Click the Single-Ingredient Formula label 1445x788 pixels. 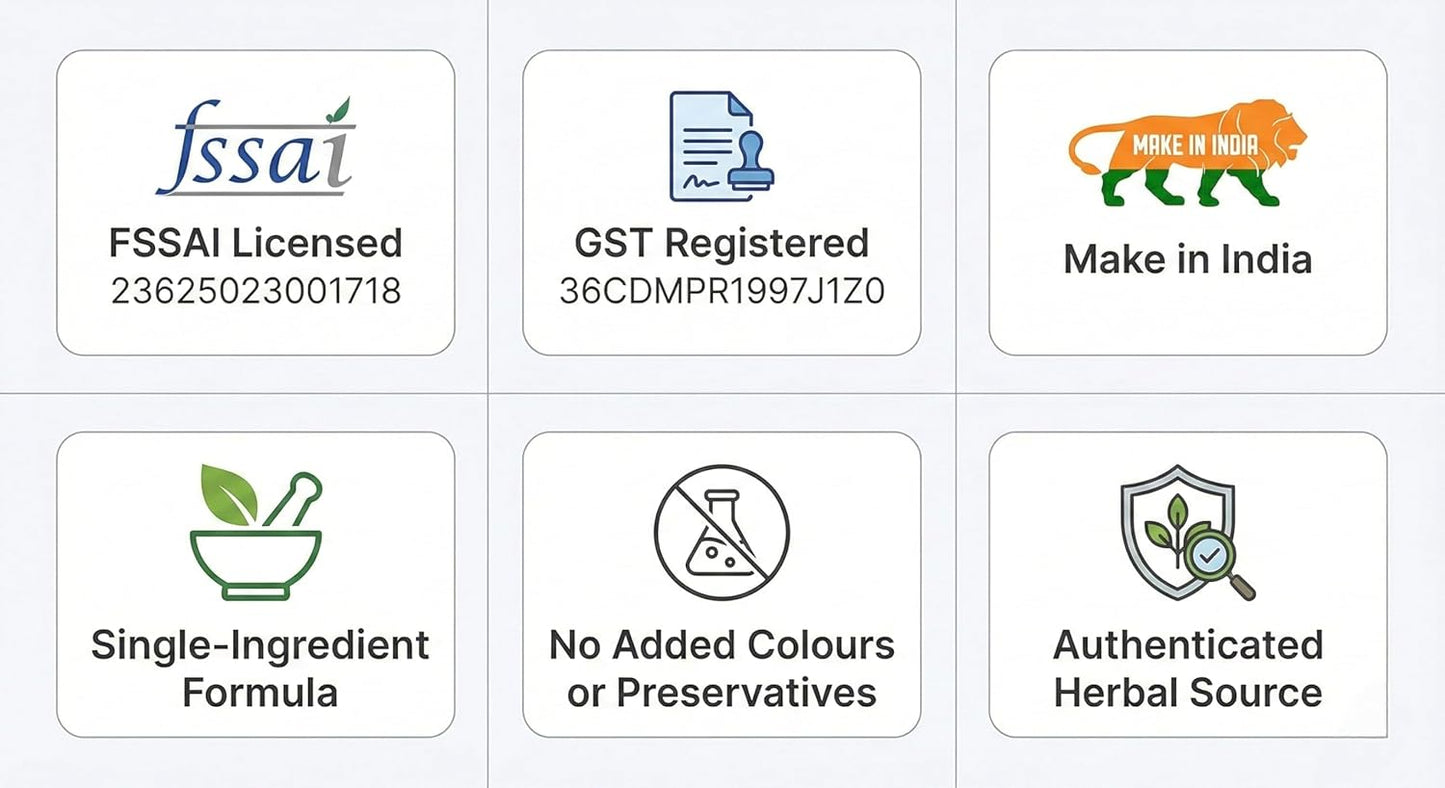(259, 668)
